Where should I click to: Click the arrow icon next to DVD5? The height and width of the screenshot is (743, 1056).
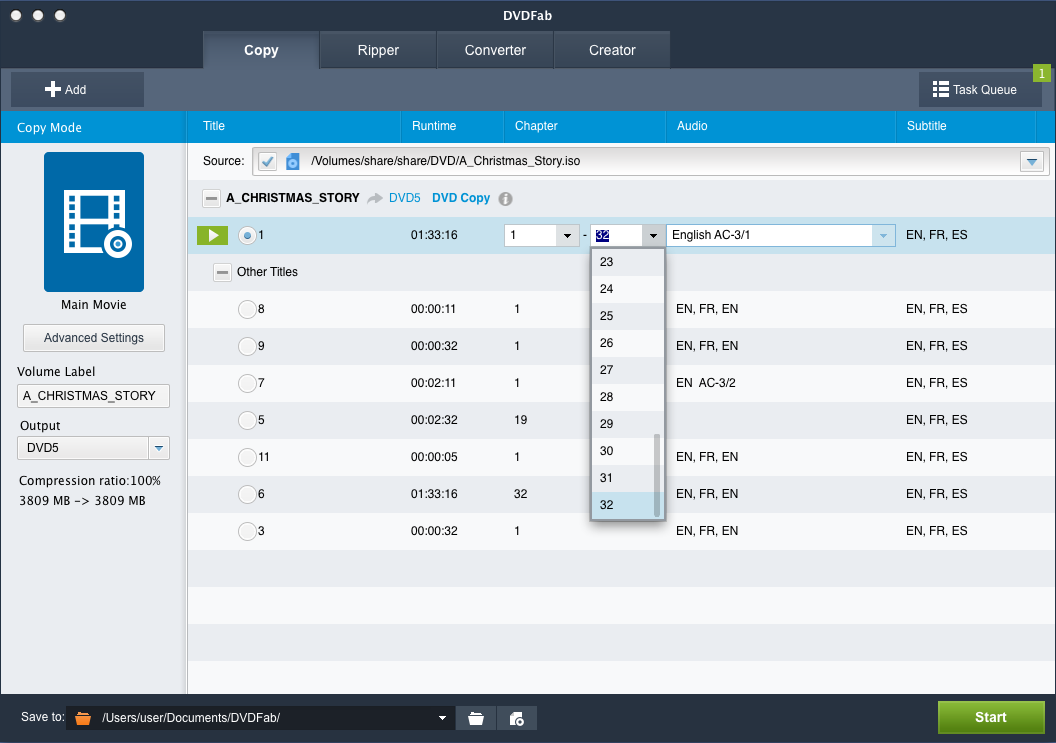375,198
